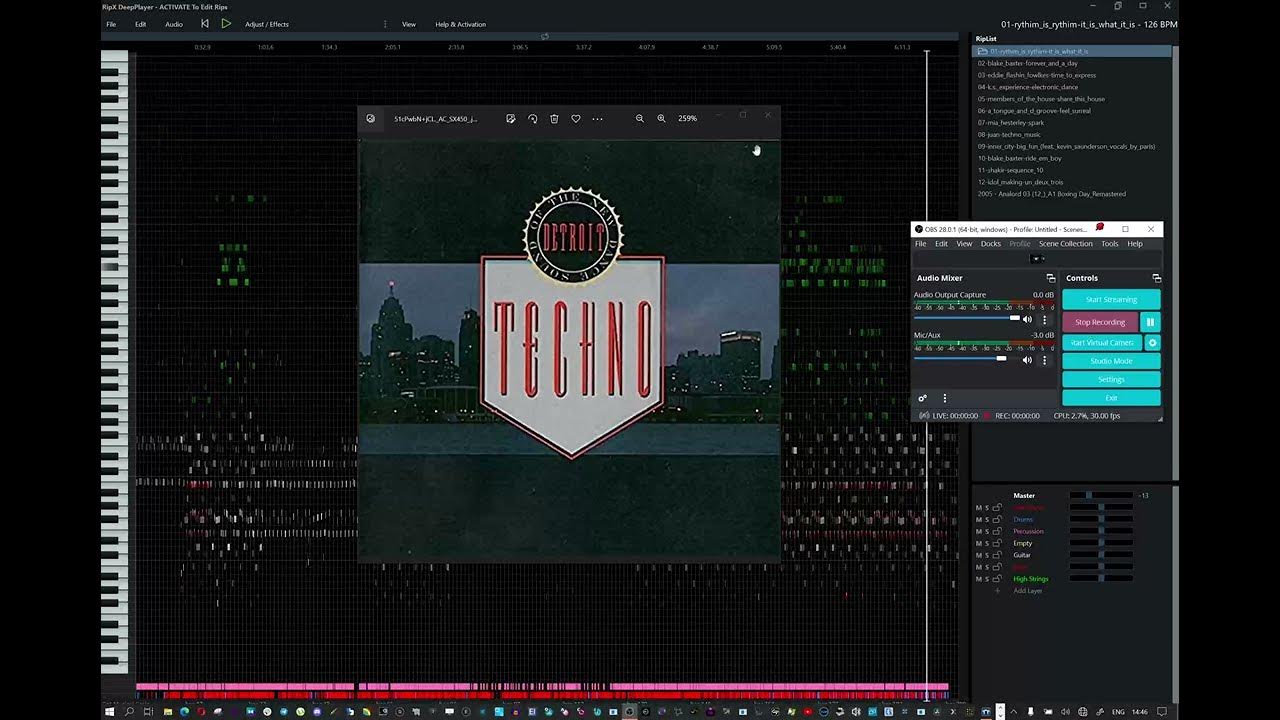Image resolution: width=1280 pixels, height=720 pixels.
Task: Open OBS advanced audio properties gears icon
Action: (923, 398)
